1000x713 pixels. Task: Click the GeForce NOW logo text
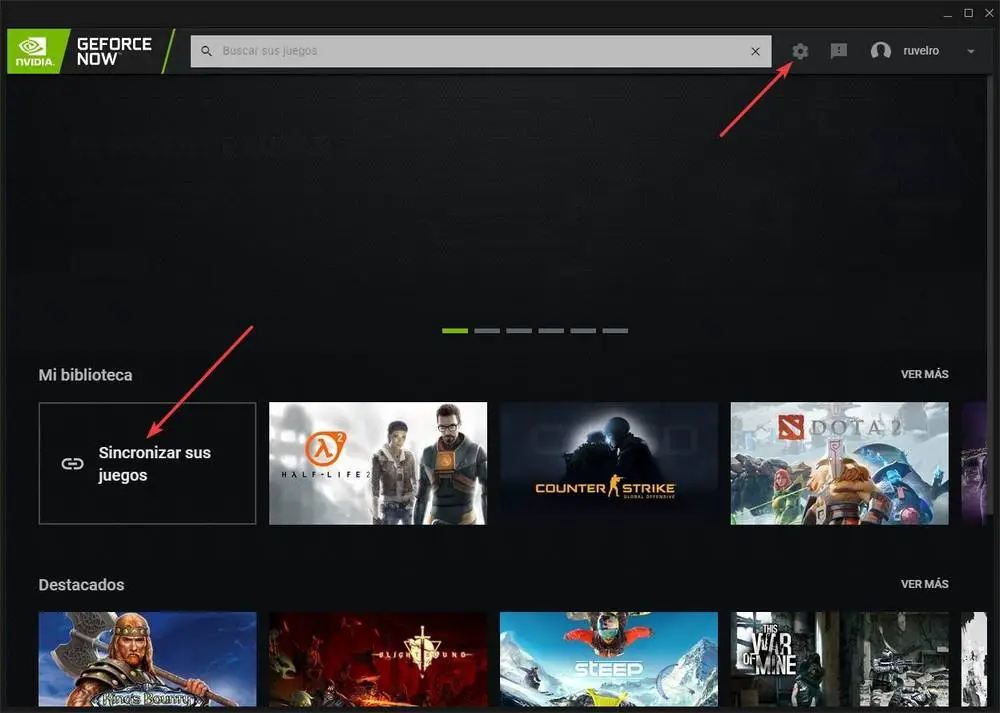(x=114, y=51)
